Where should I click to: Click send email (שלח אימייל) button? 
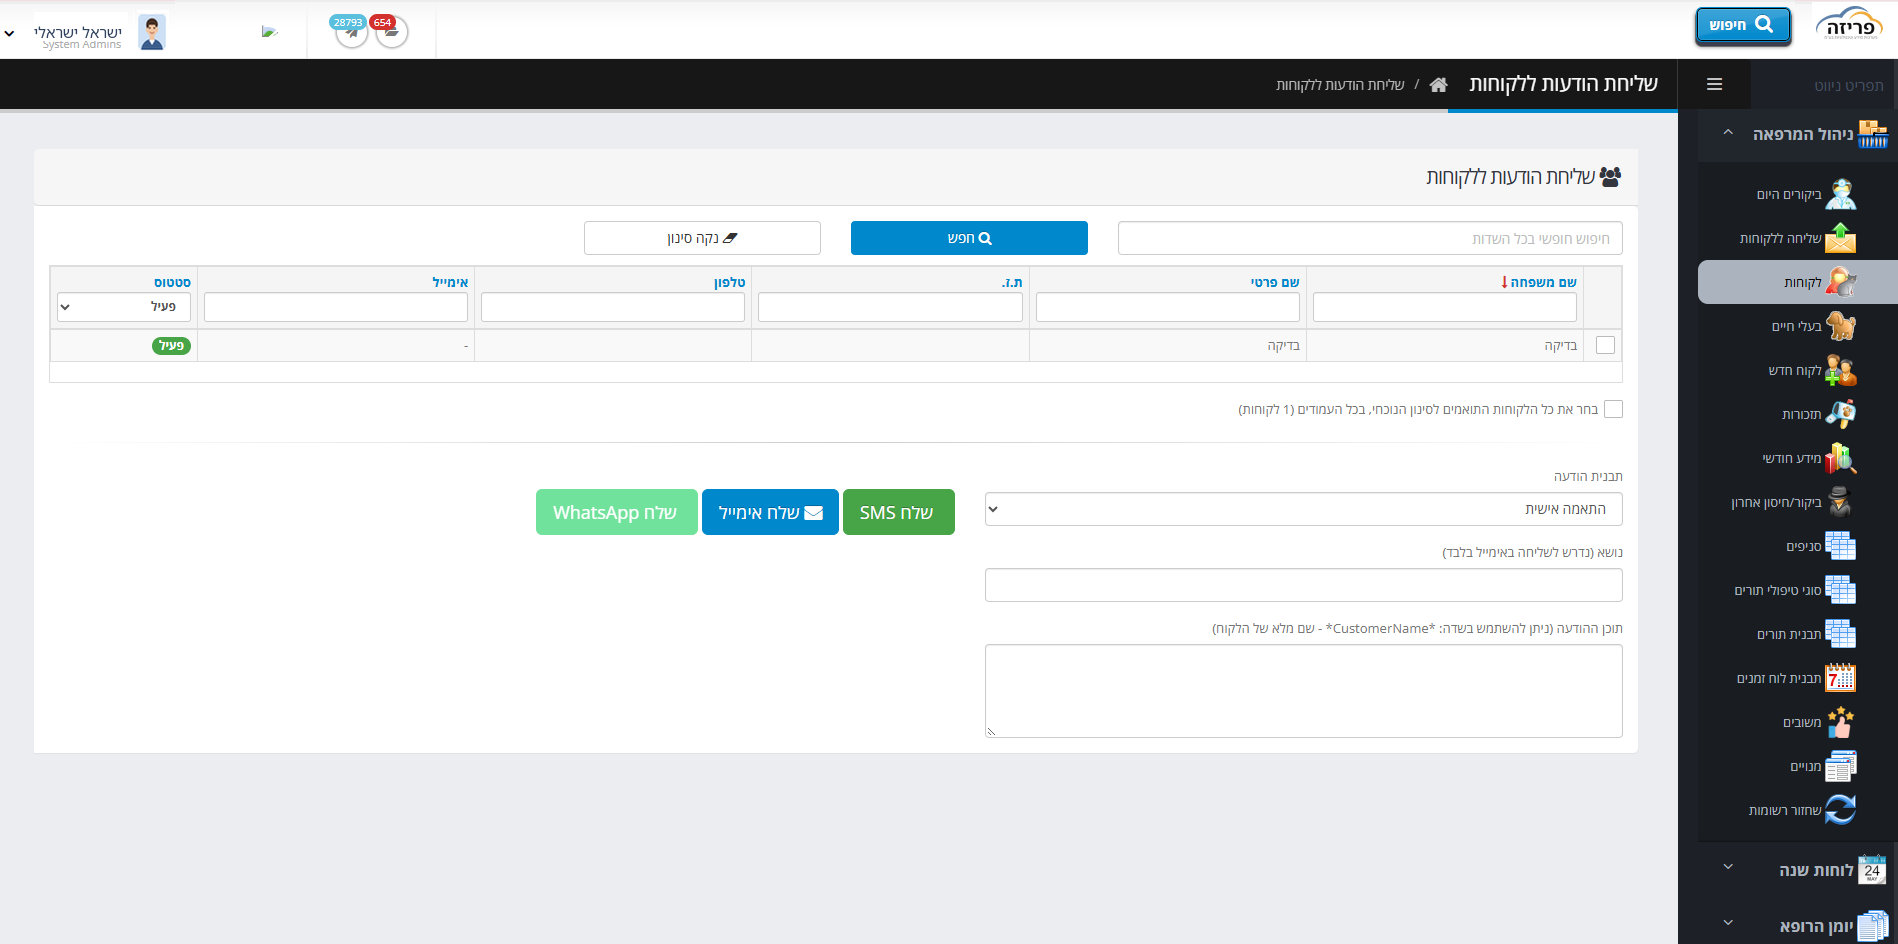(770, 512)
